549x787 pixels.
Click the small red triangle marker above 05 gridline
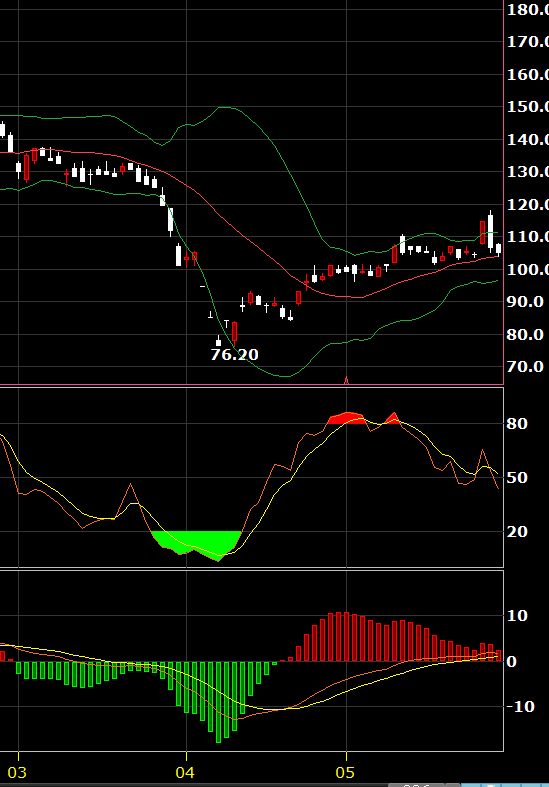[346, 380]
